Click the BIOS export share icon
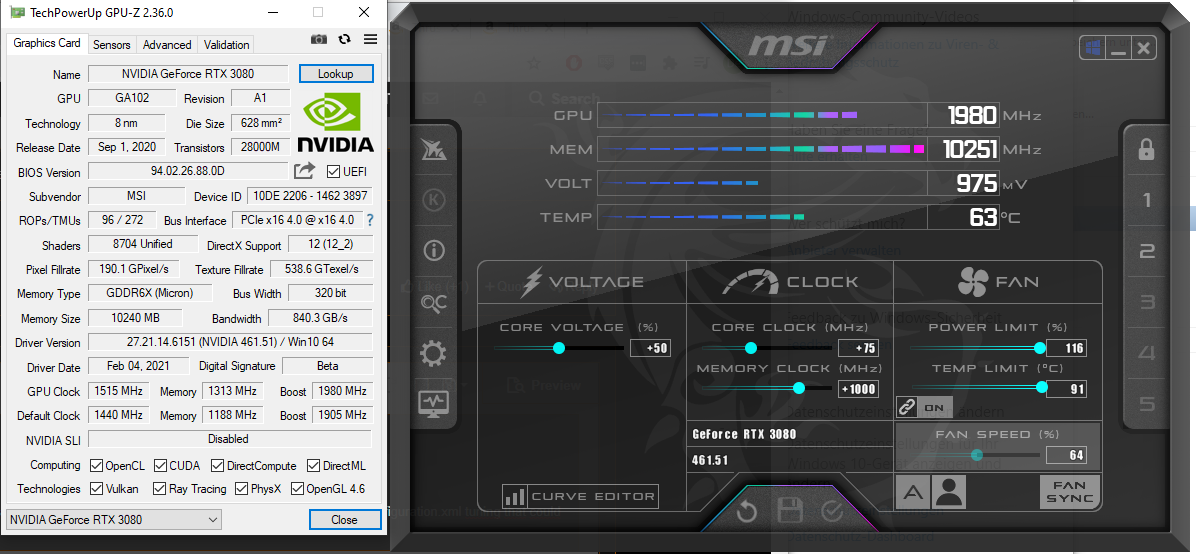 tap(304, 171)
